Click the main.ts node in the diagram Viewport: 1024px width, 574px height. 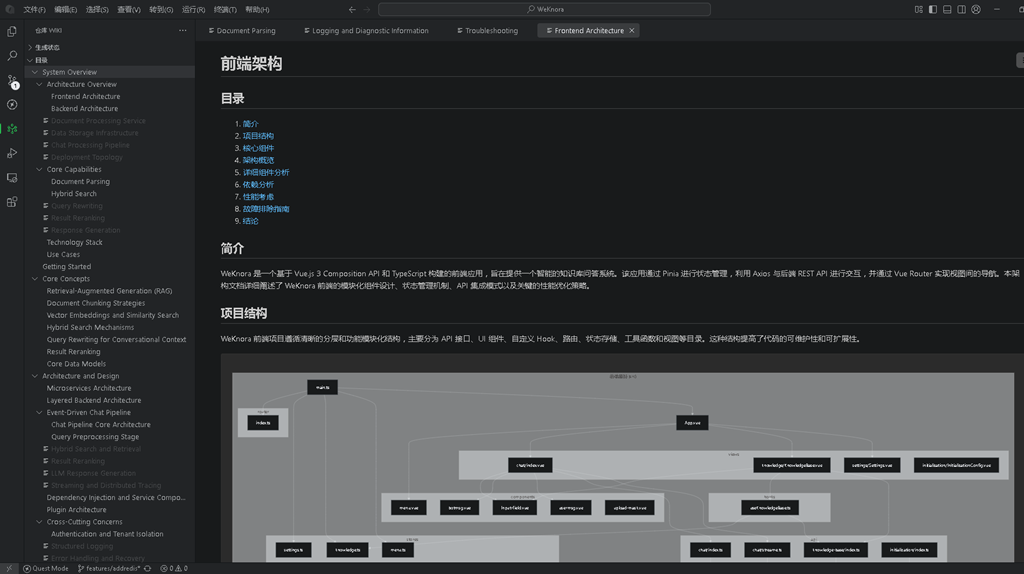pyautogui.click(x=323, y=387)
